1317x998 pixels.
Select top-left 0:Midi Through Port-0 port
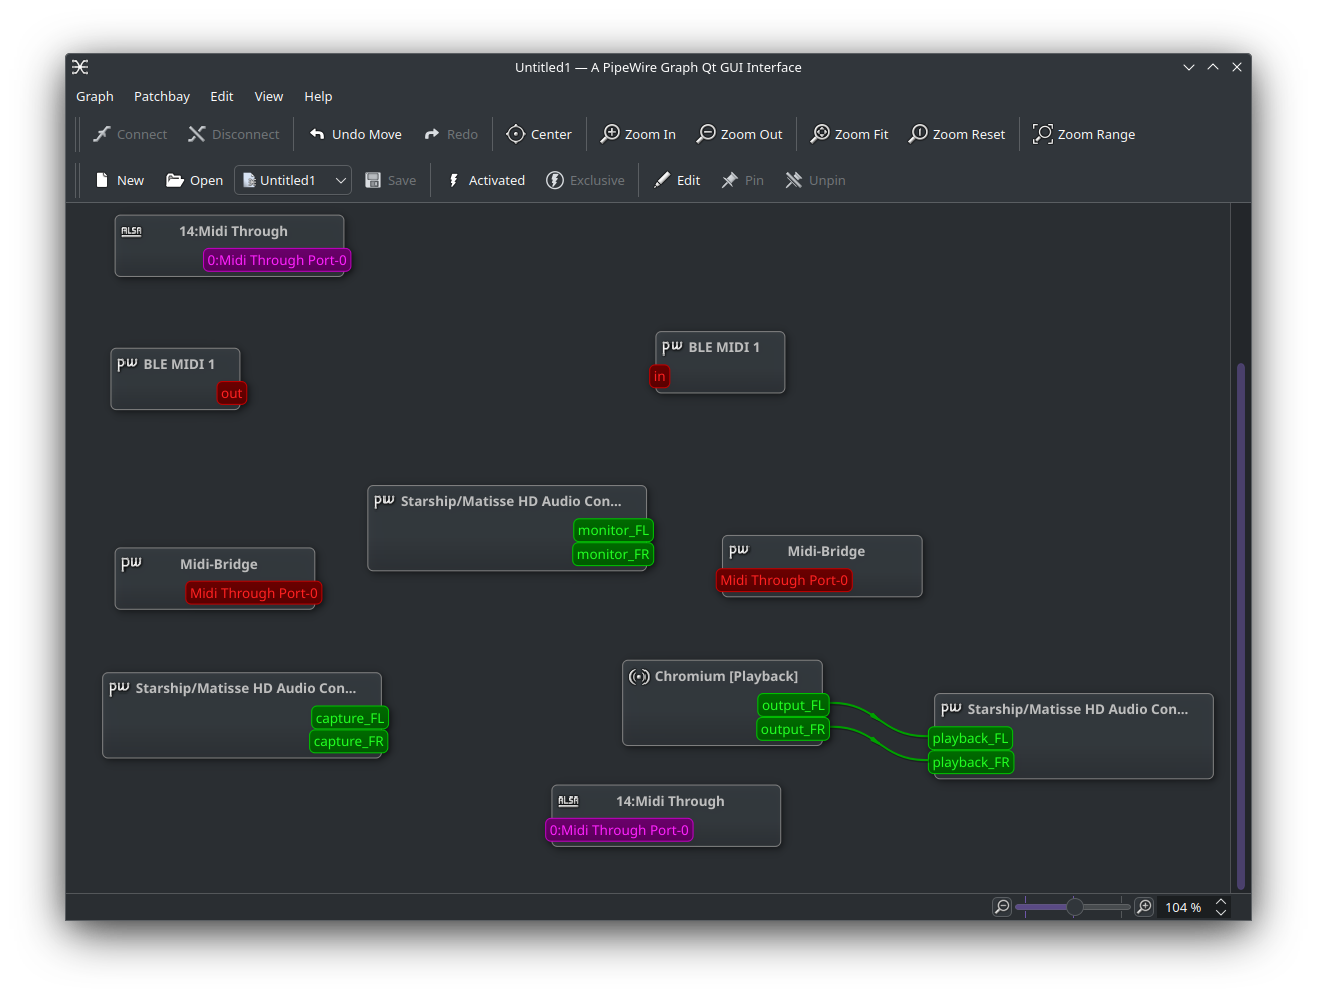(277, 260)
